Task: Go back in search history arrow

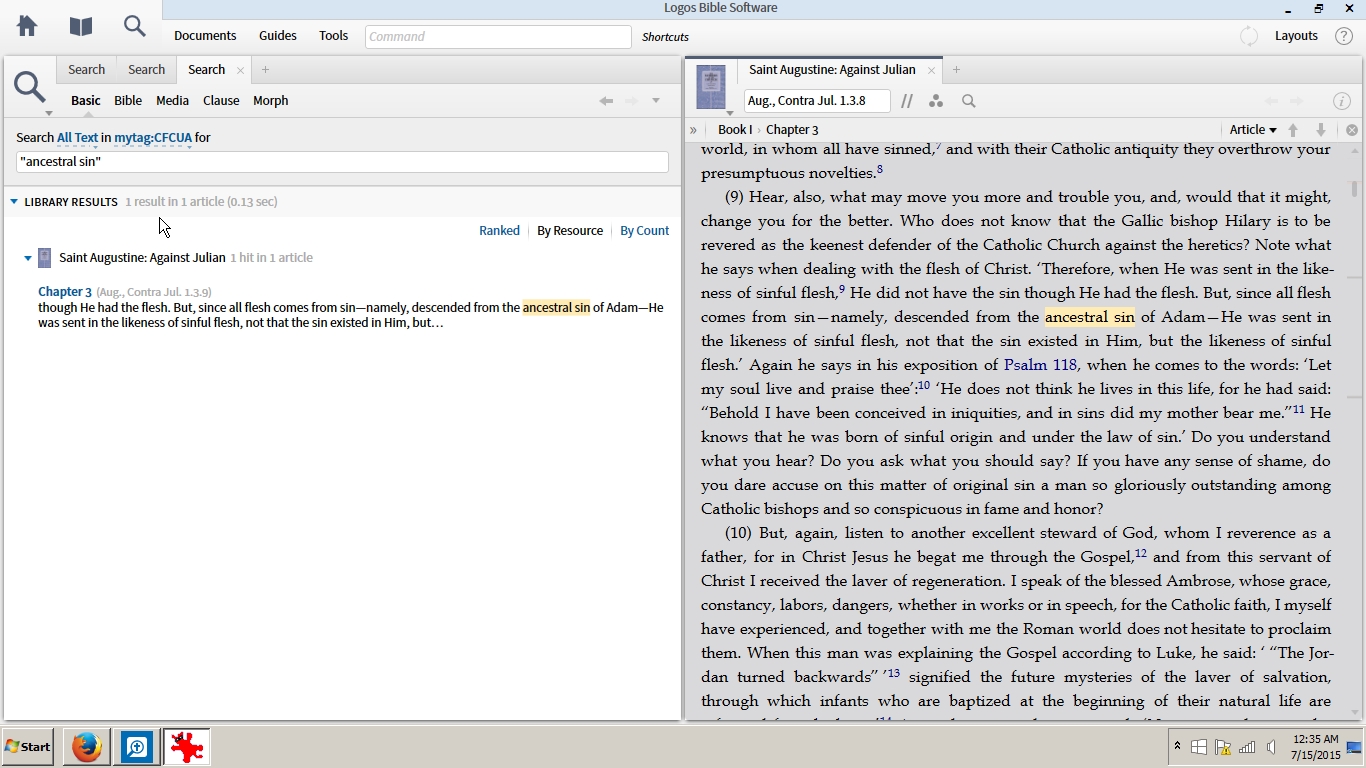Action: [606, 101]
